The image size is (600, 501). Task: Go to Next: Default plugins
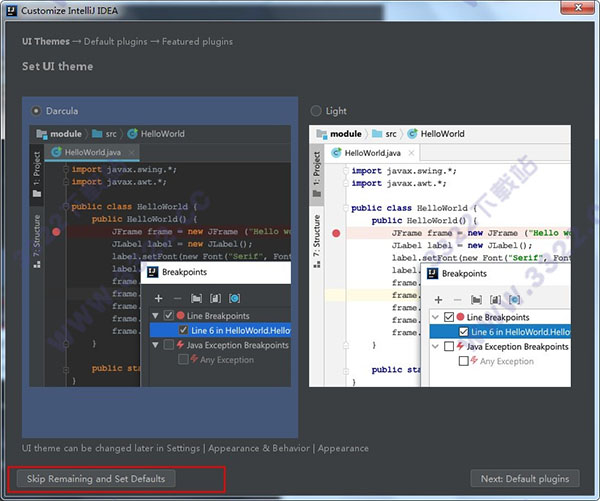click(x=527, y=479)
